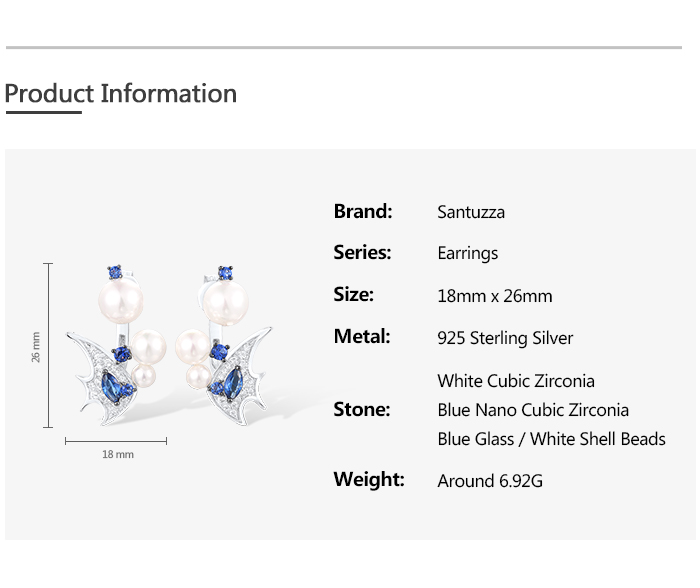
Task: Click the Product Information heading
Action: click(121, 94)
